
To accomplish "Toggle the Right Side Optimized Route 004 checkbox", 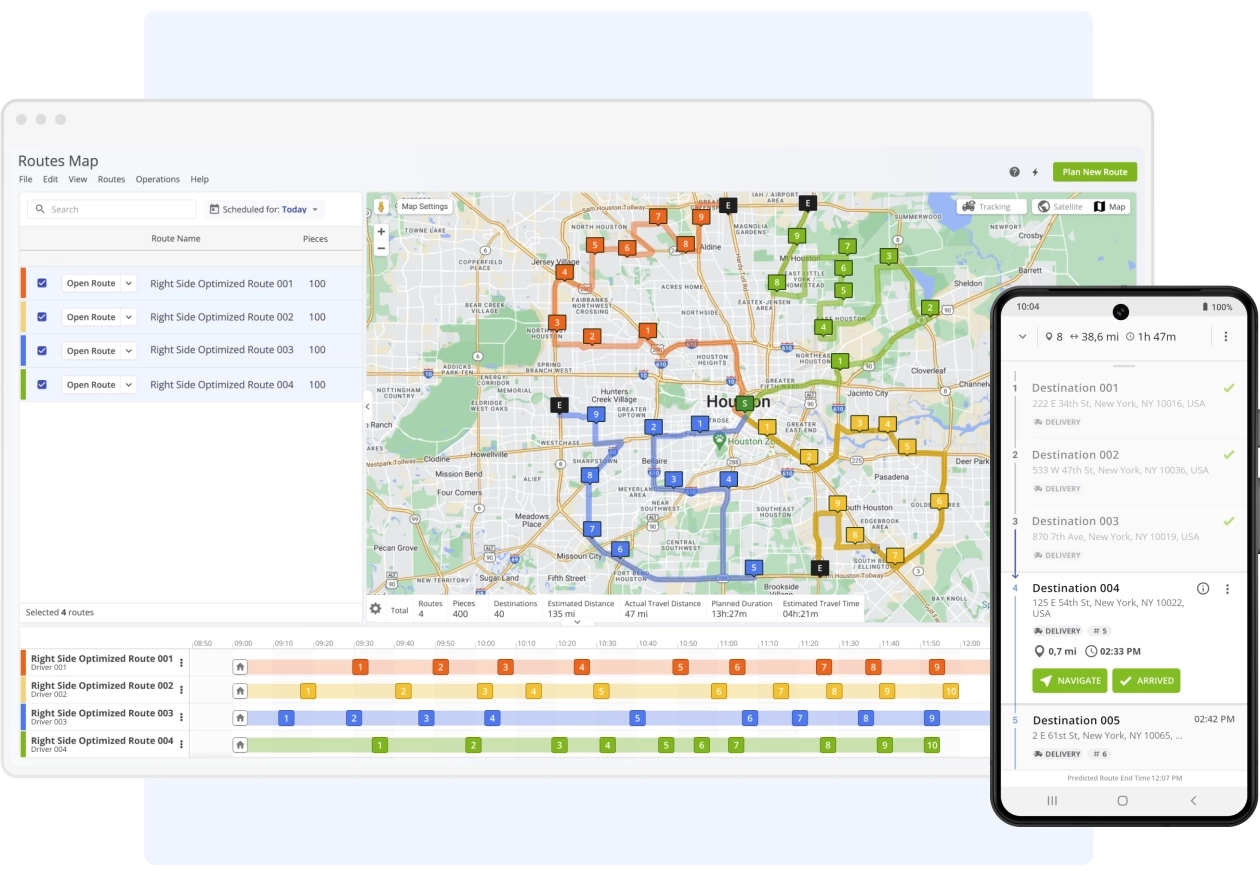I will [x=42, y=385].
